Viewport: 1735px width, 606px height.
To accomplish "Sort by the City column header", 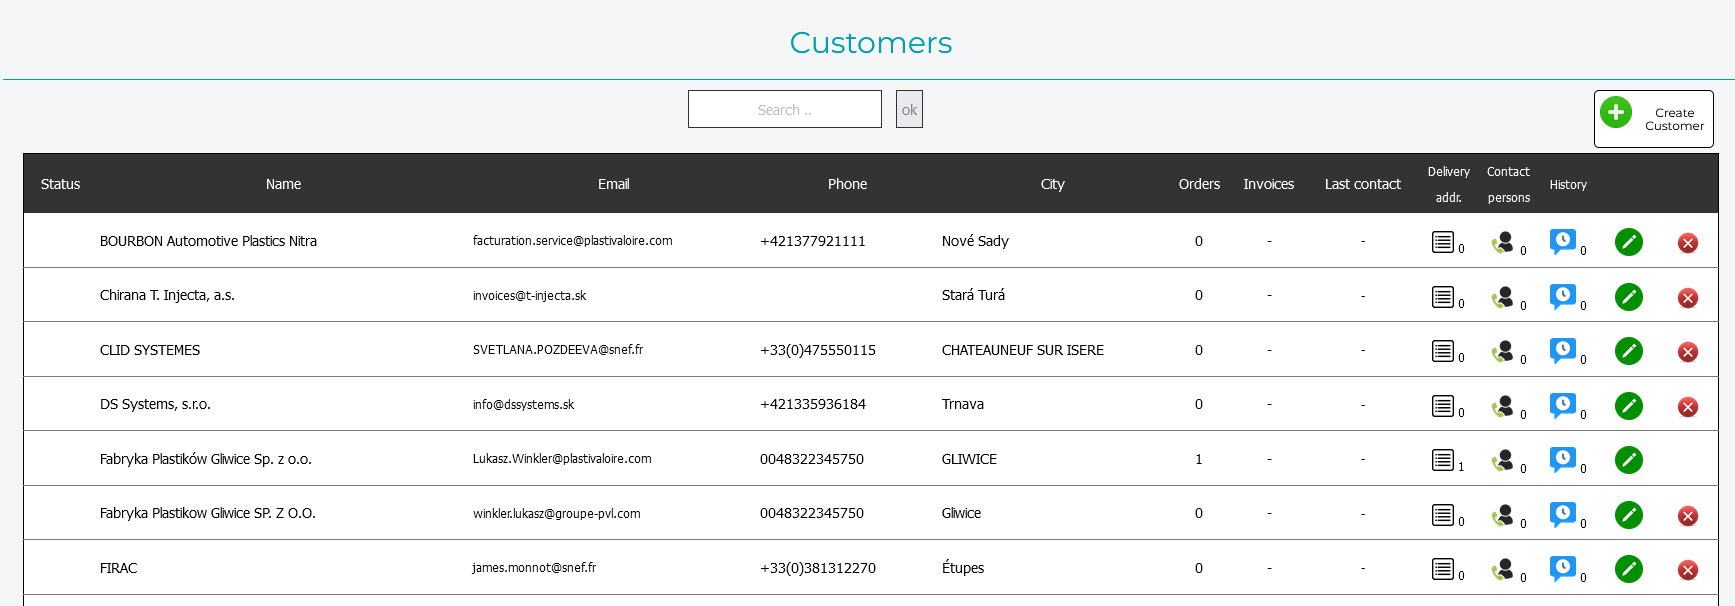I will [x=1052, y=184].
